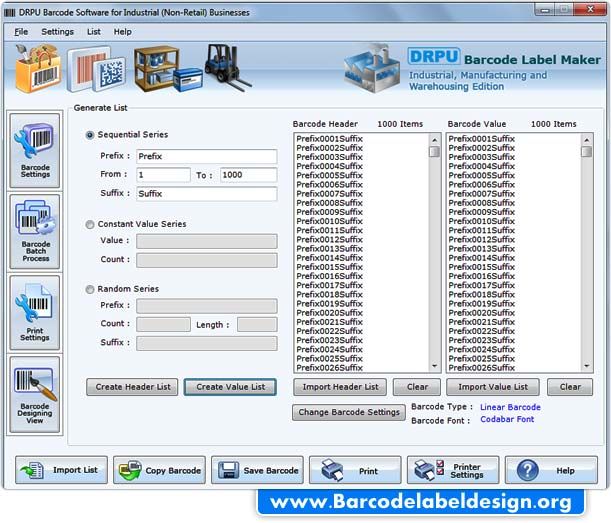
Task: Click the Barcode Value list scroll-up arrow
Action: tap(586, 140)
